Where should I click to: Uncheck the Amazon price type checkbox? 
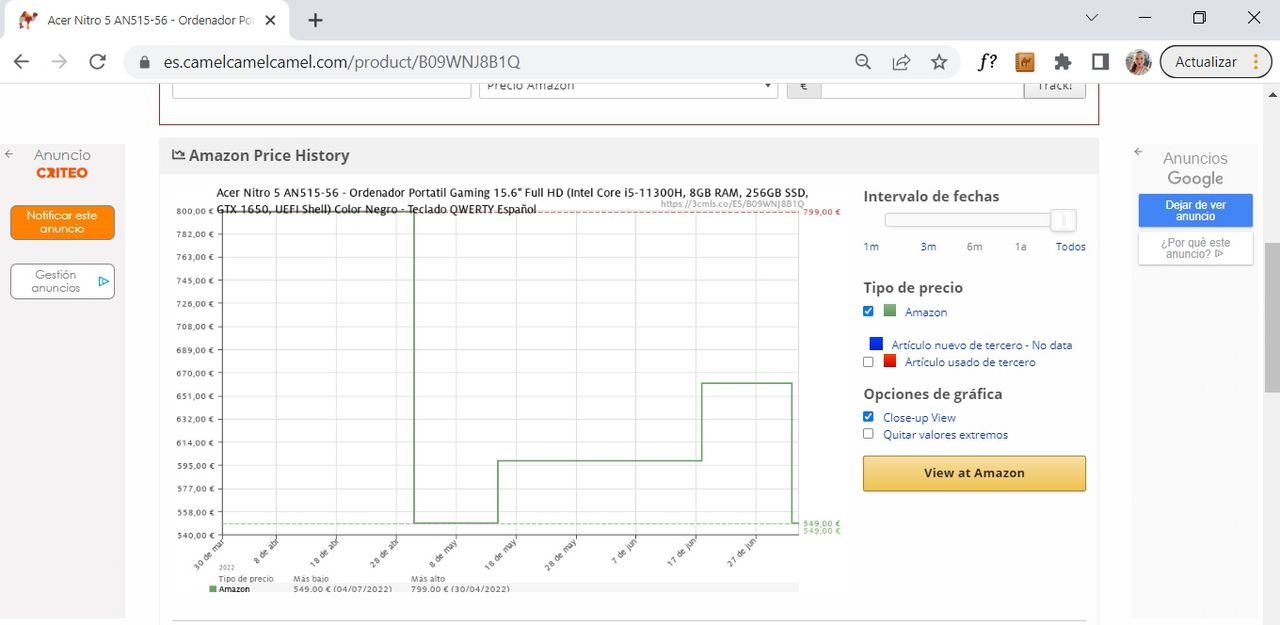pos(868,311)
